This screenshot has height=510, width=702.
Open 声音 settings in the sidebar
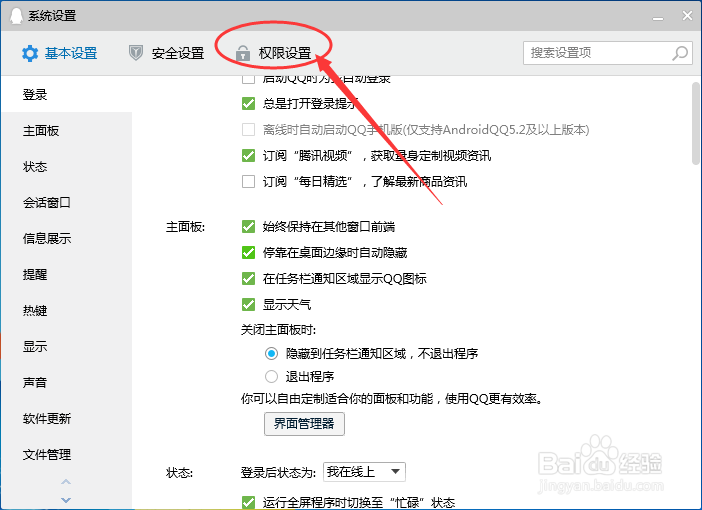66,382
